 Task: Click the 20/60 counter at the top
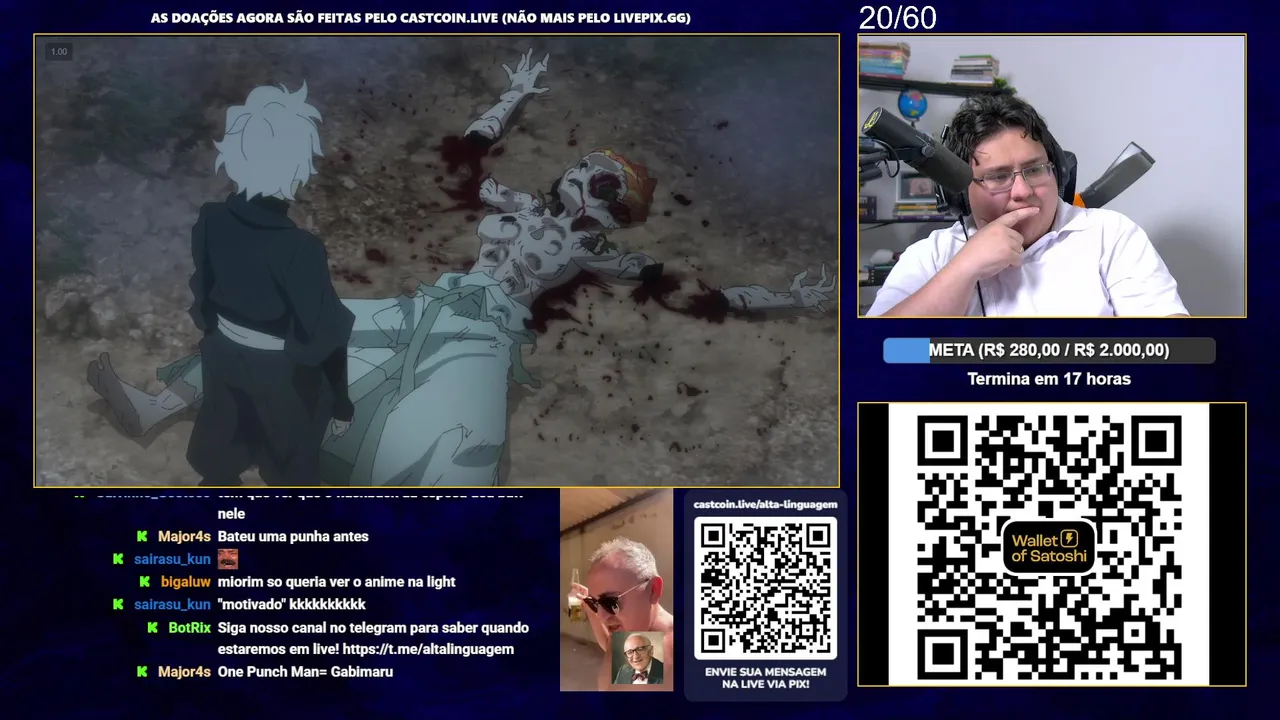click(x=897, y=18)
